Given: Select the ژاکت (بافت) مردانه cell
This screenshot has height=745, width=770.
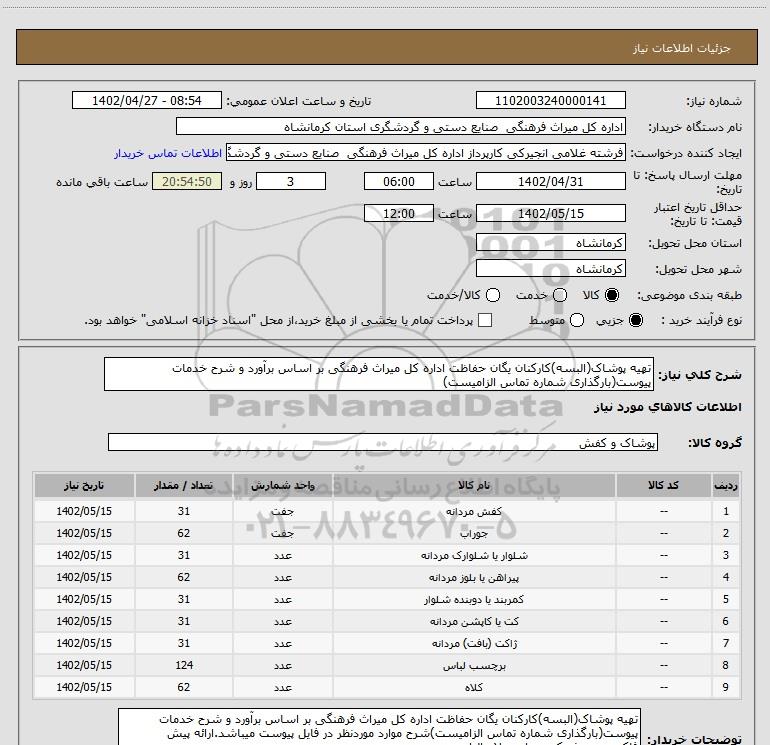Looking at the screenshot, I should pyautogui.click(x=474, y=643).
